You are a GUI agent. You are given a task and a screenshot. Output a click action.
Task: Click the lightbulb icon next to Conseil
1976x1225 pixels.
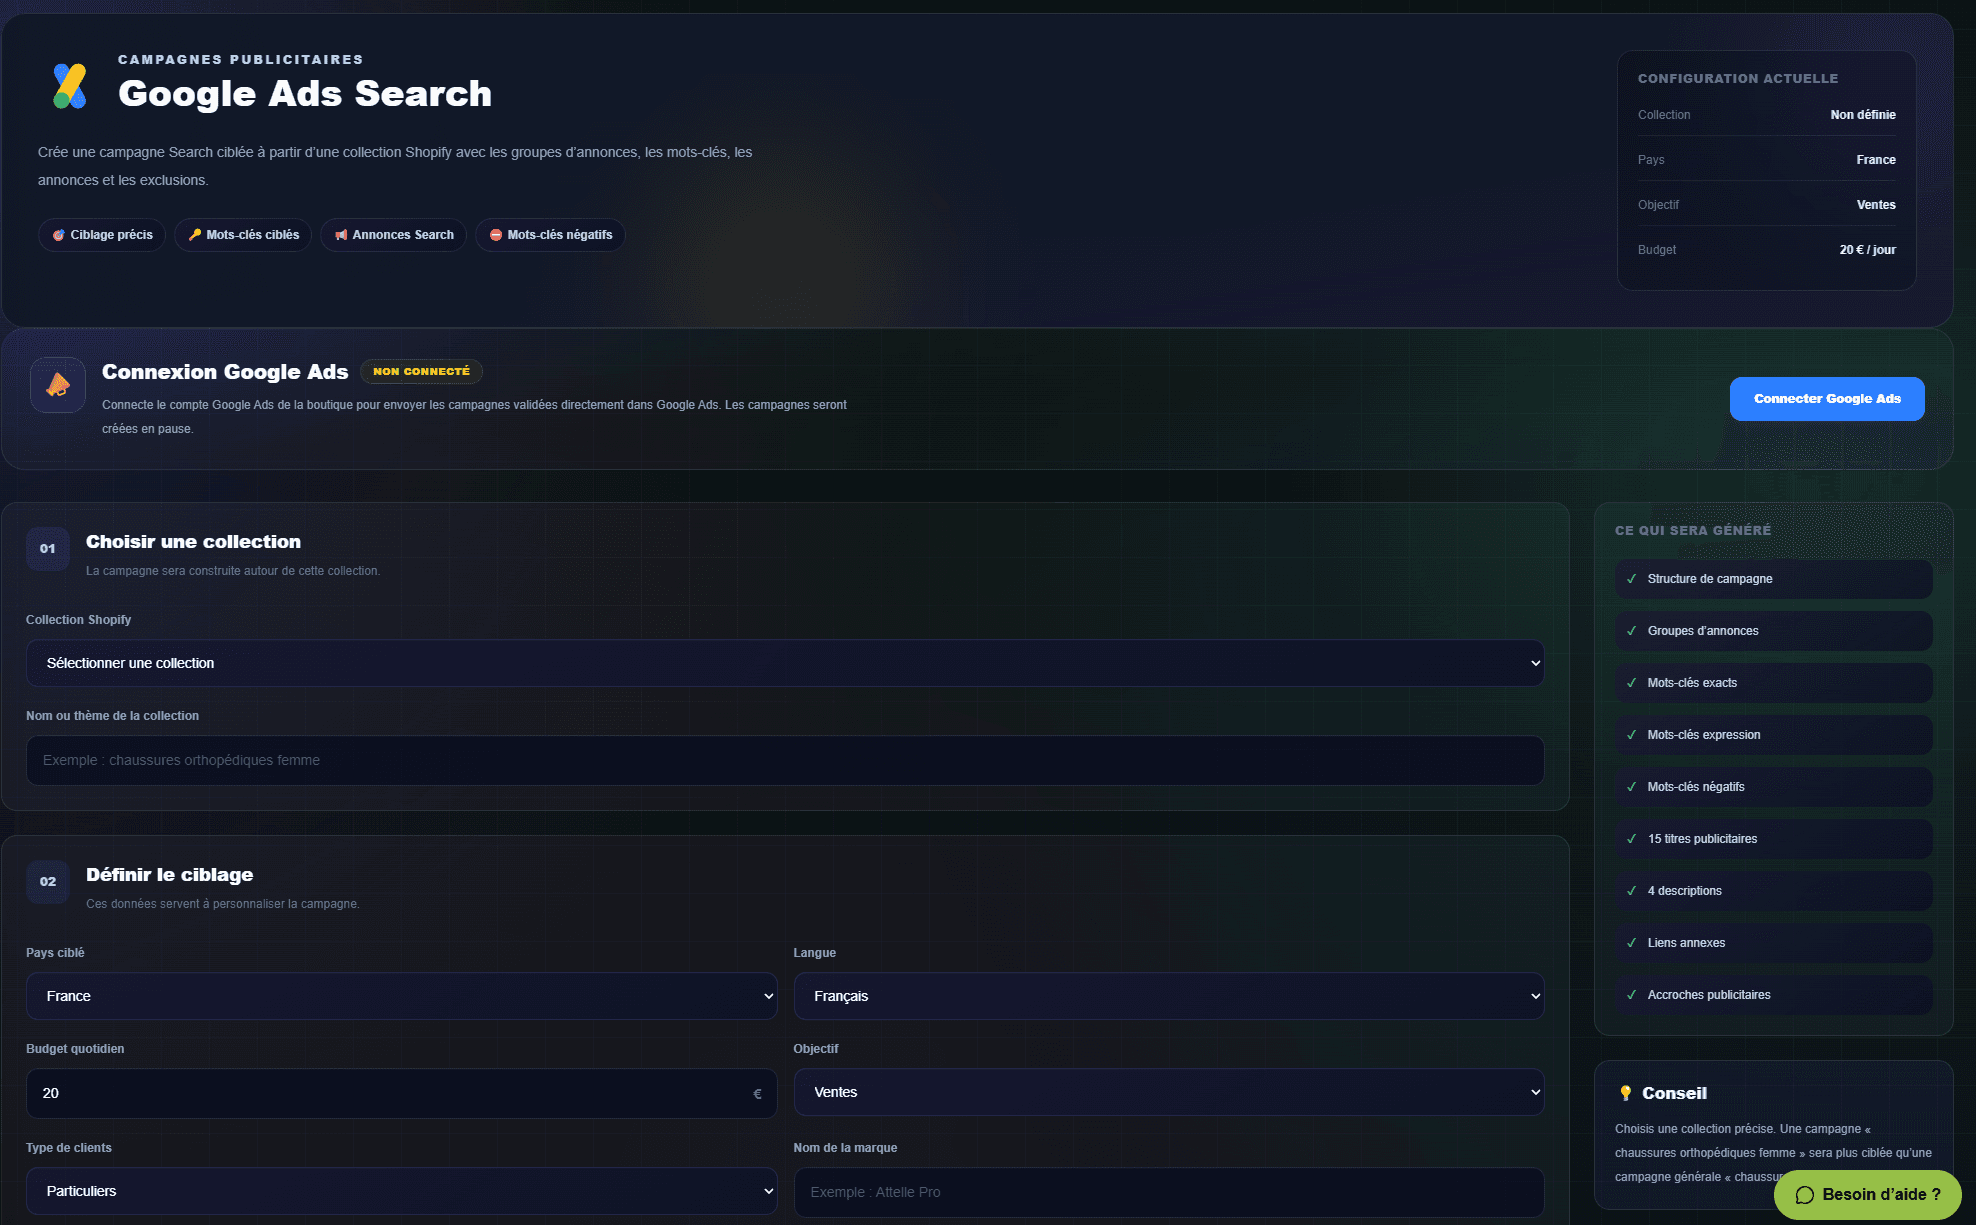tap(1626, 1093)
